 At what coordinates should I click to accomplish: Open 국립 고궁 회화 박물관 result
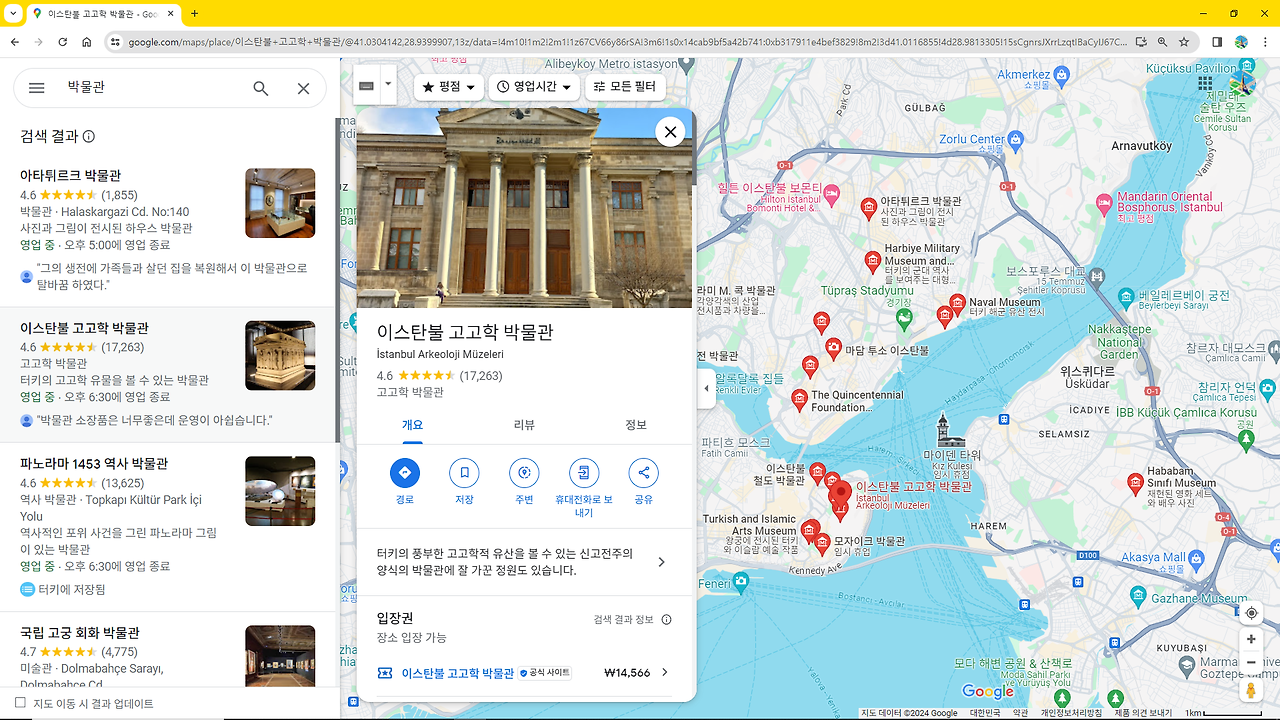click(80, 633)
